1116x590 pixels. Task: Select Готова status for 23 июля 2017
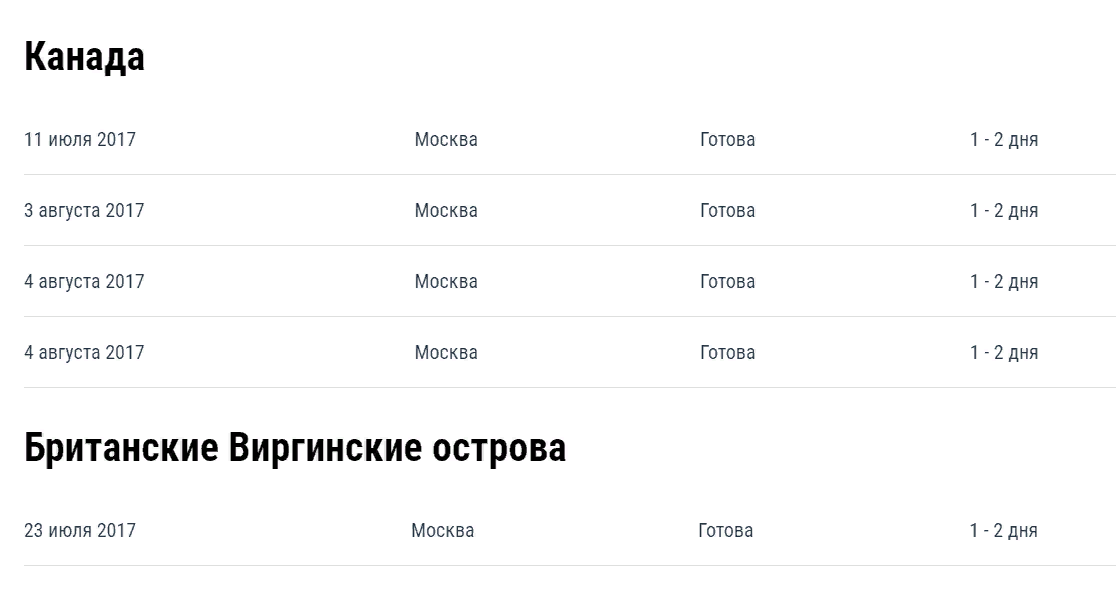[725, 531]
